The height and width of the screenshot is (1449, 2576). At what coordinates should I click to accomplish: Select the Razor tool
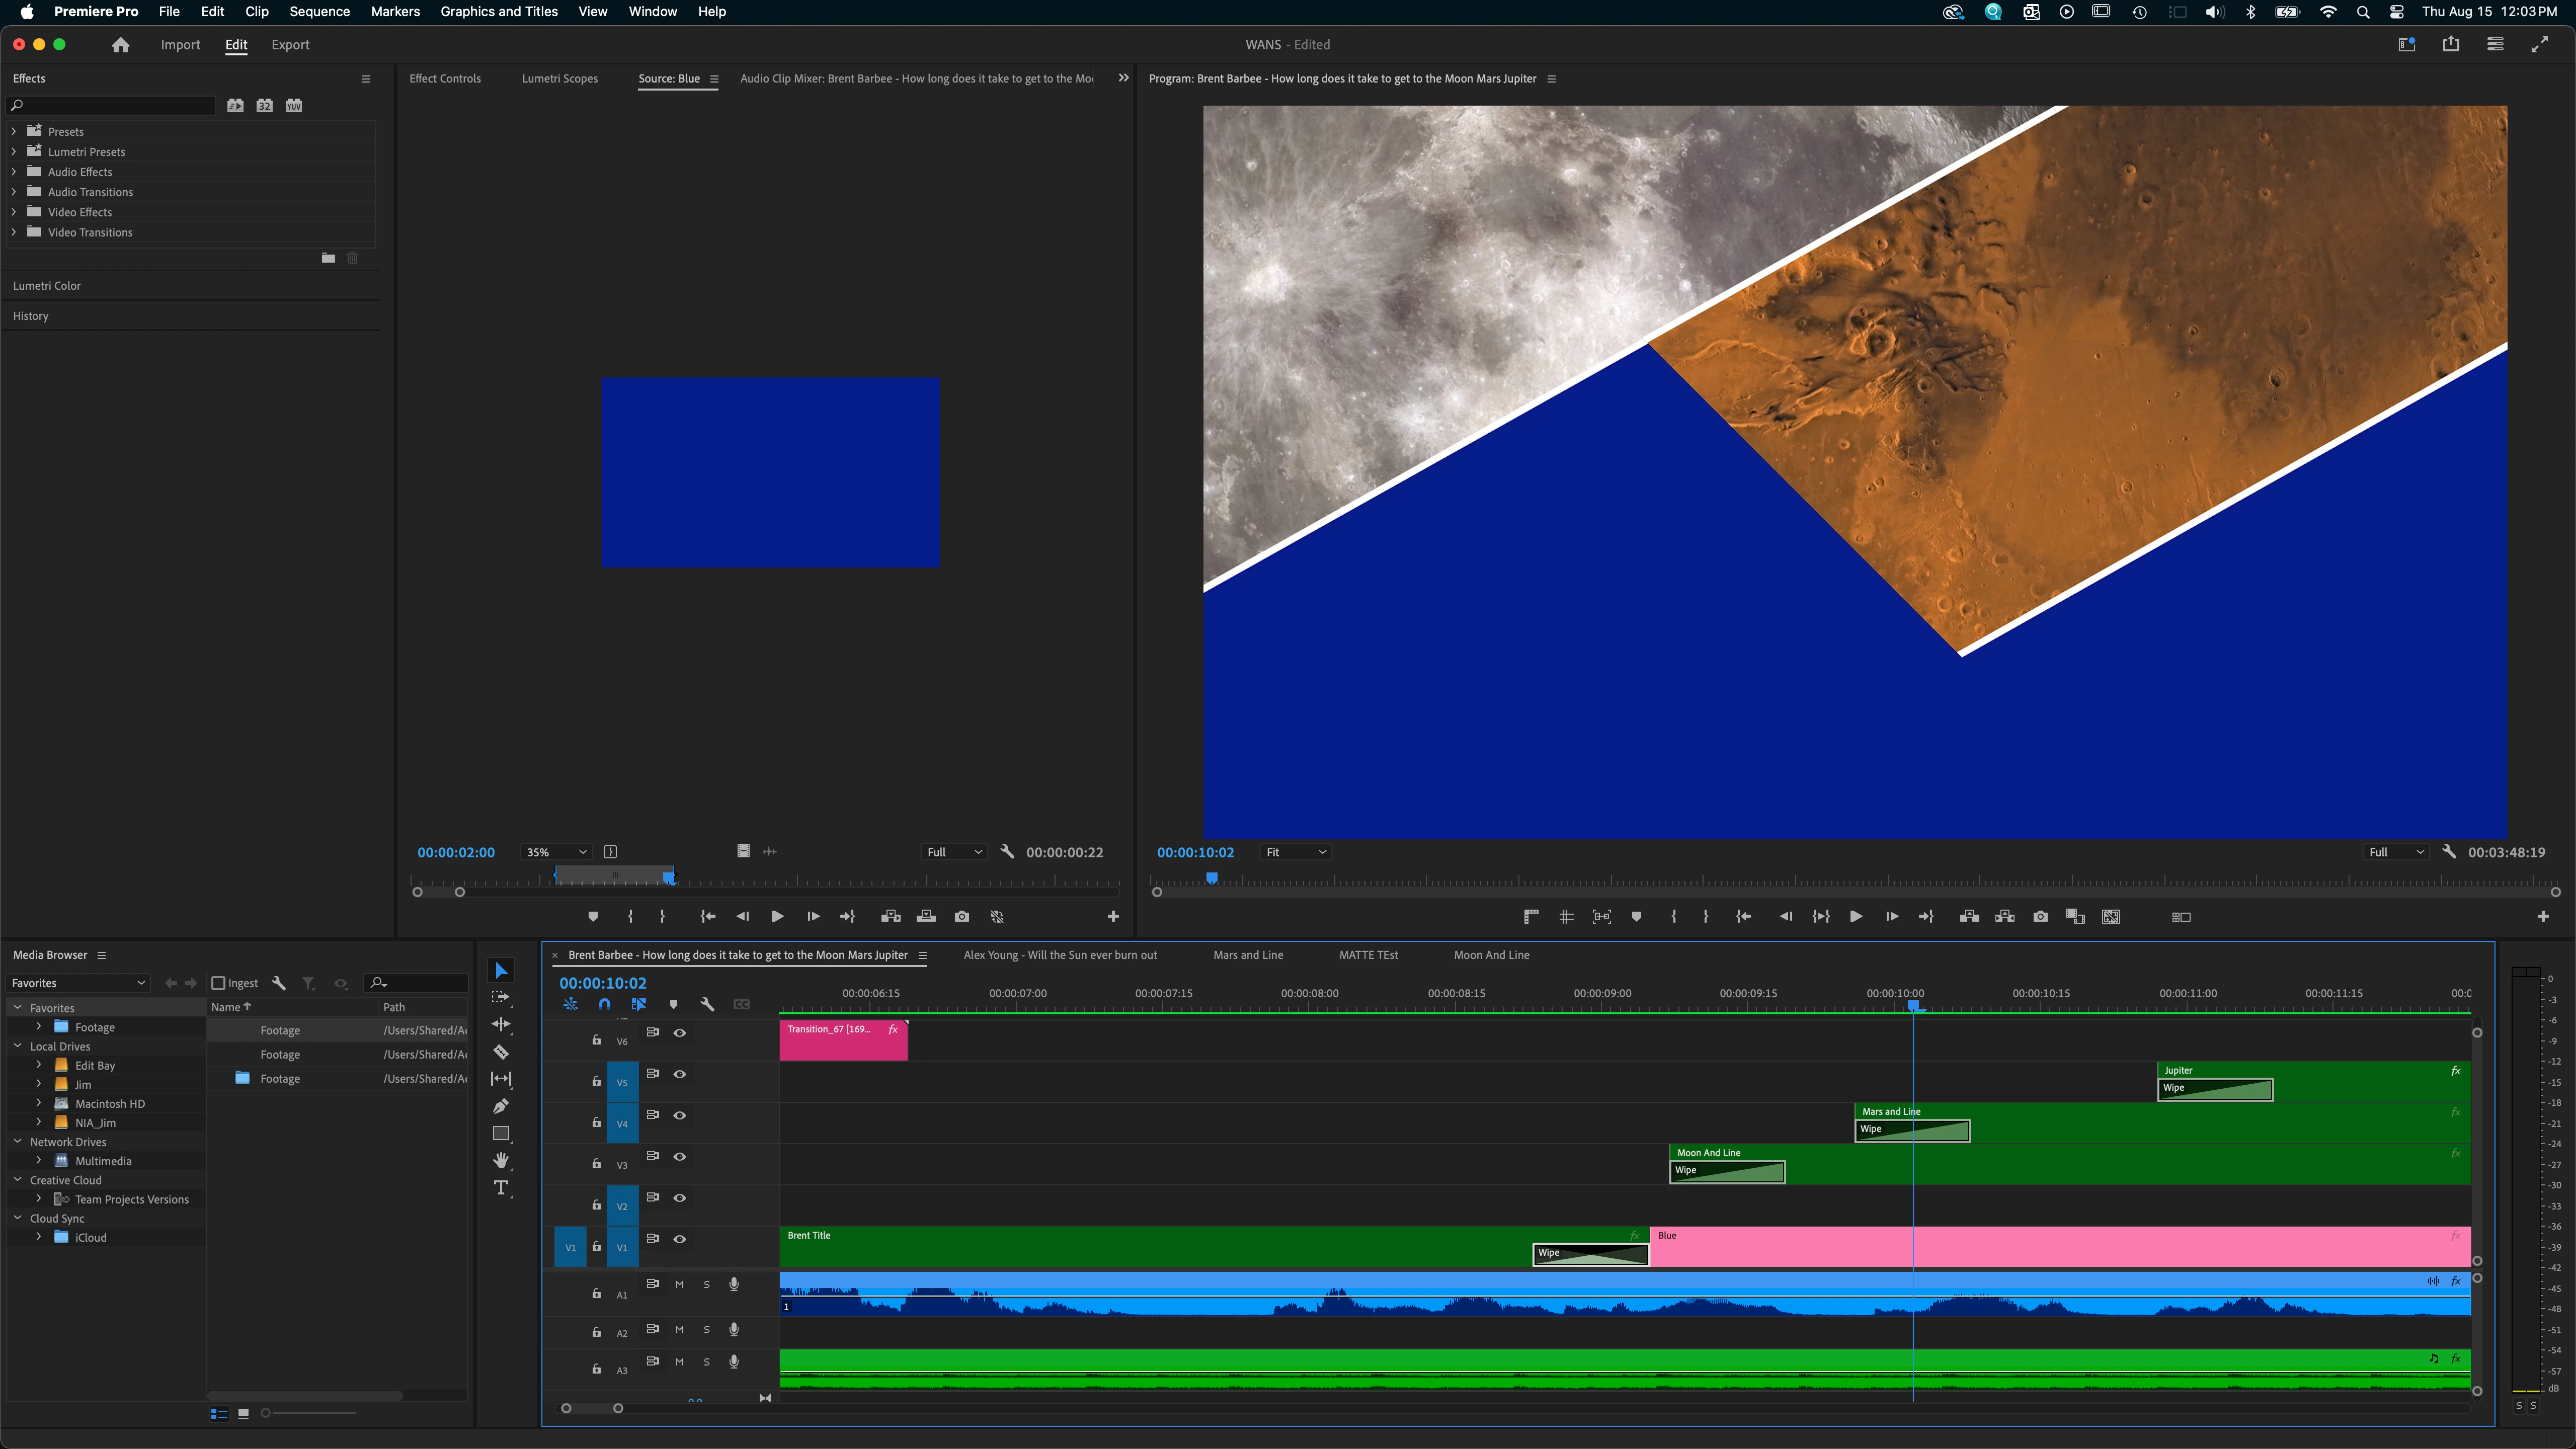(501, 1052)
